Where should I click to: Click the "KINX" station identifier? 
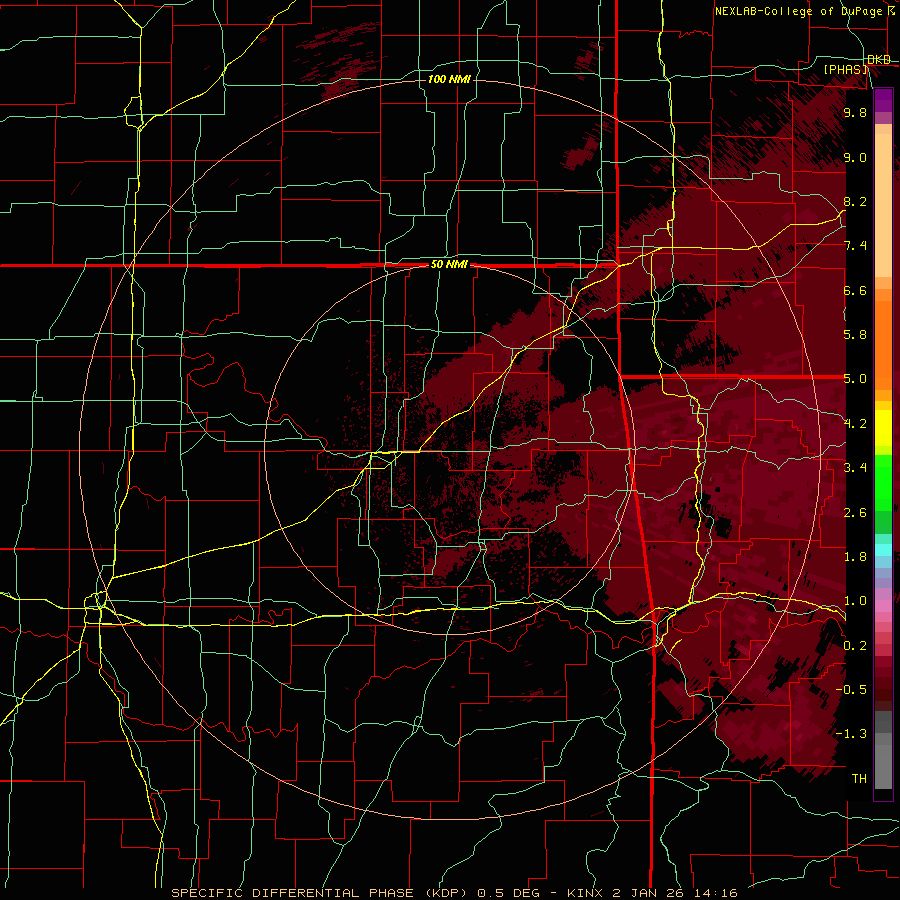pos(585,893)
